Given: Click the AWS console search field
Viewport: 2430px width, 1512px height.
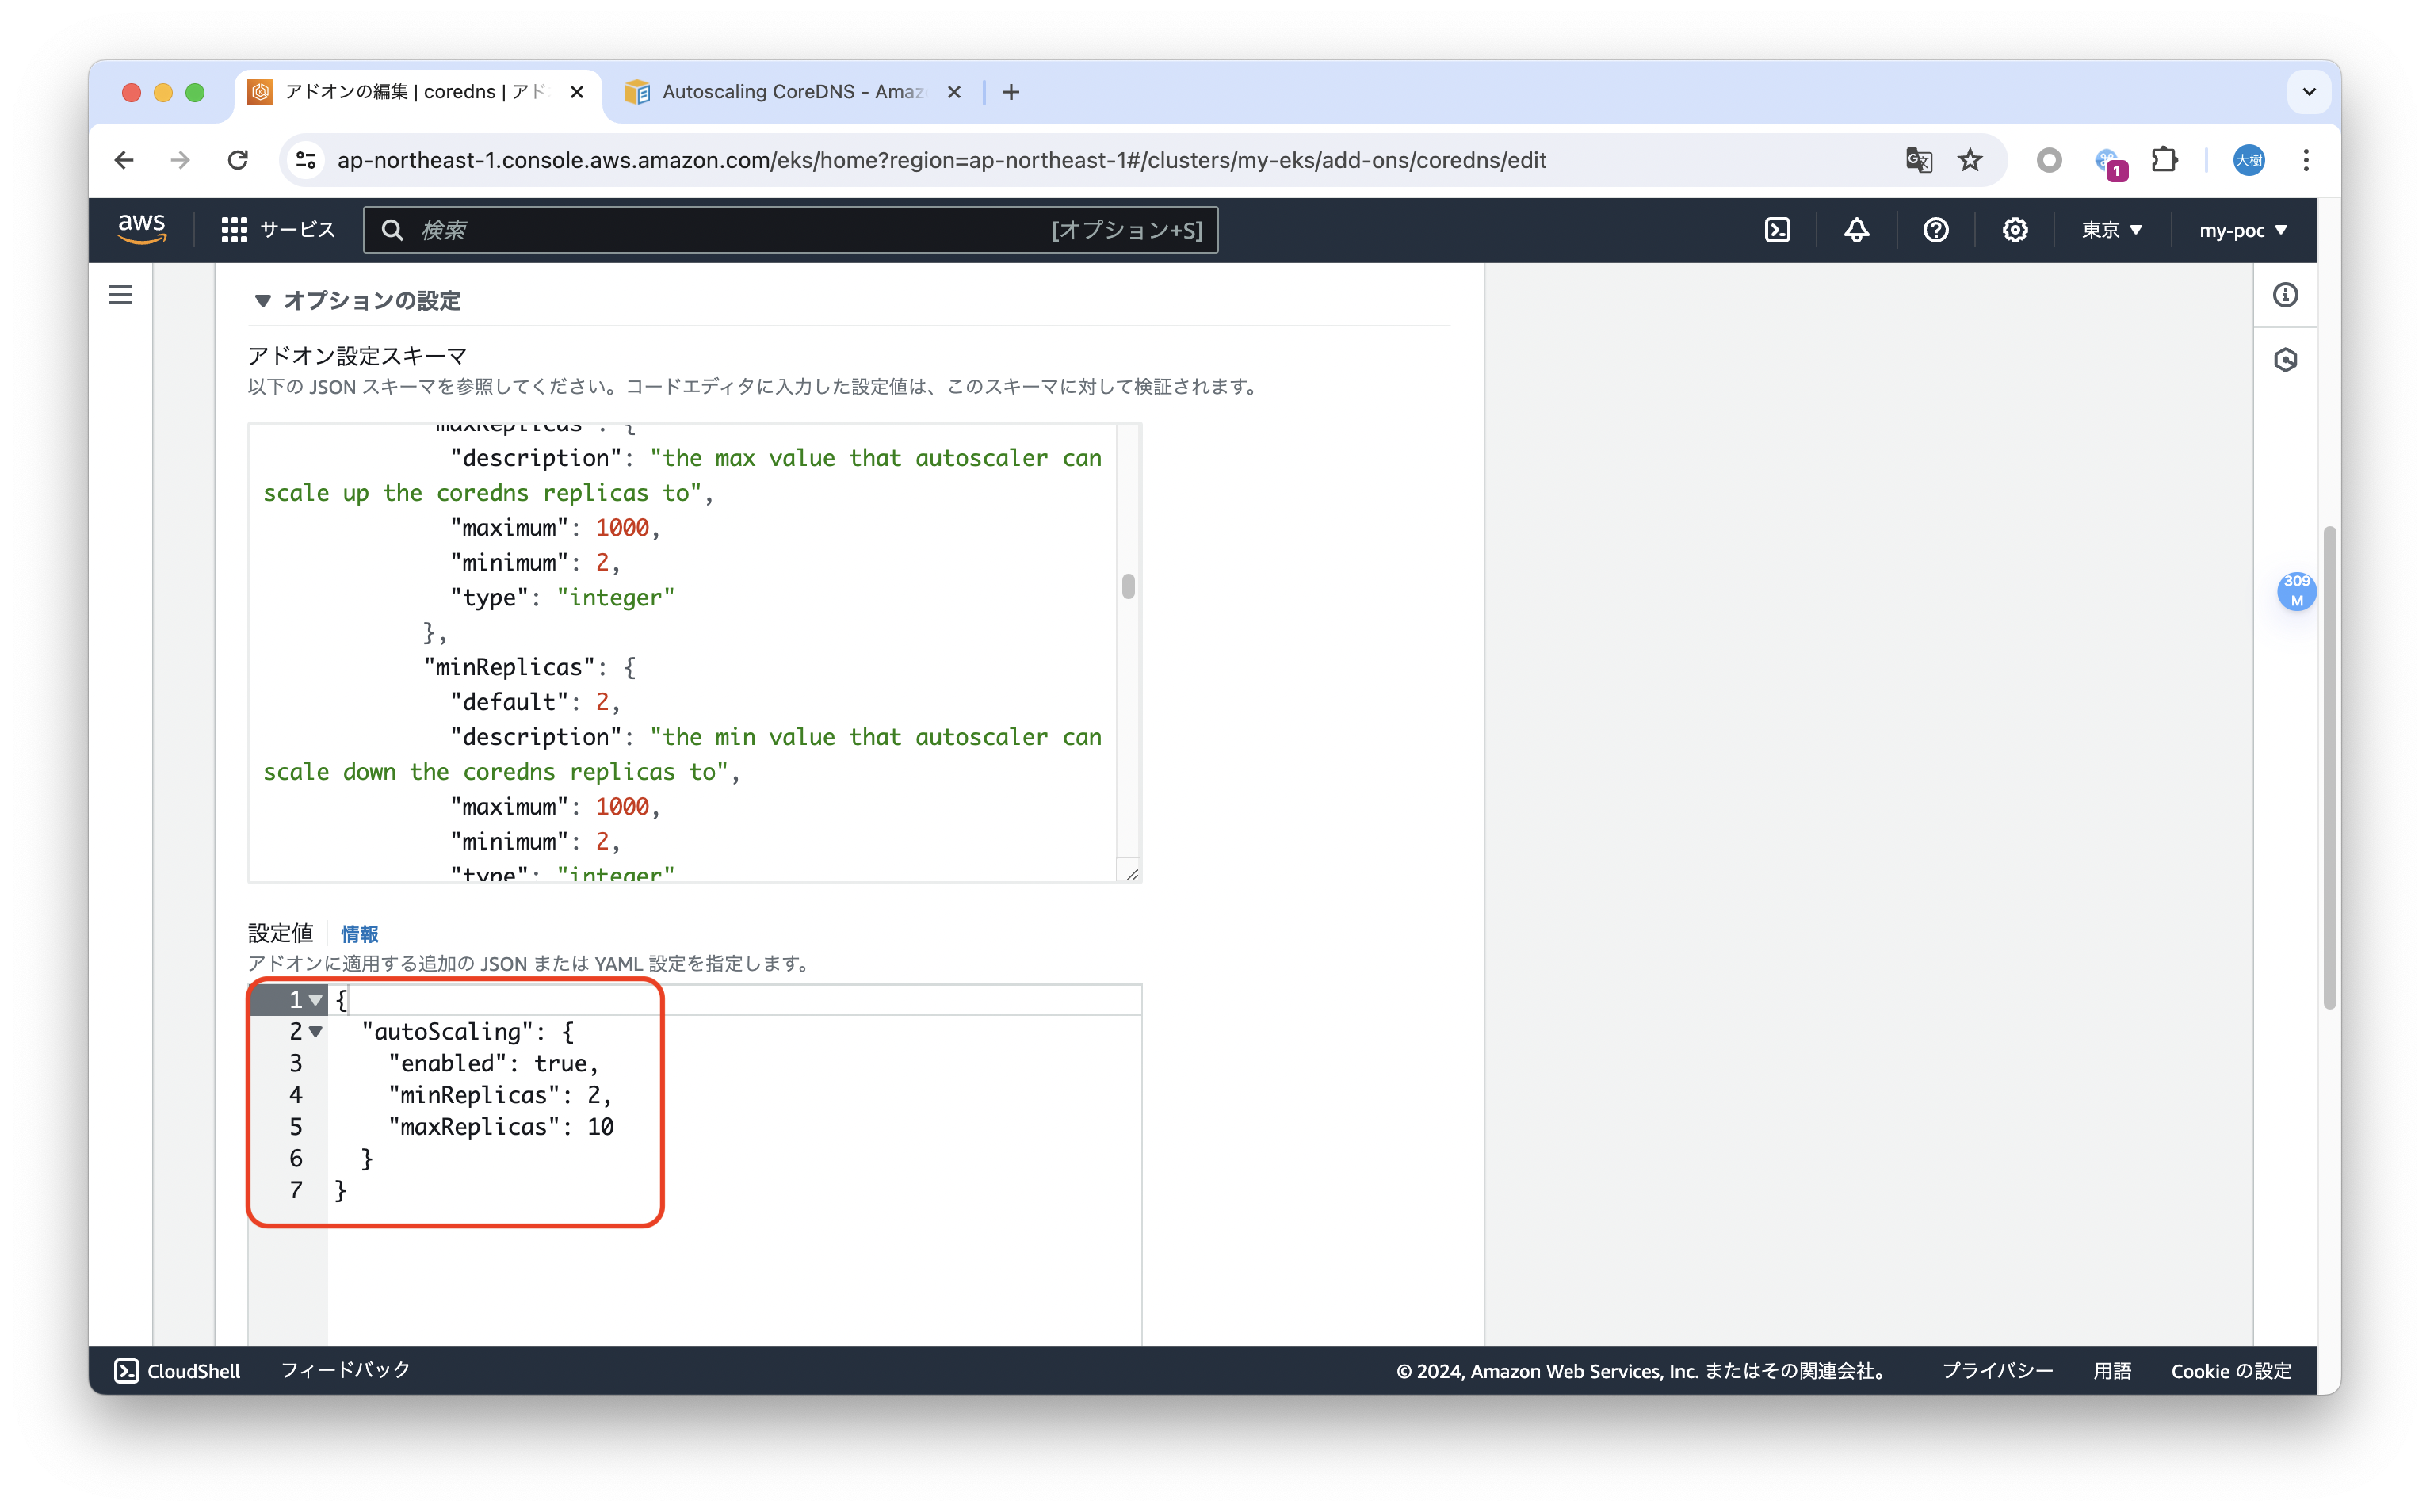Looking at the screenshot, I should pyautogui.click(x=790, y=230).
